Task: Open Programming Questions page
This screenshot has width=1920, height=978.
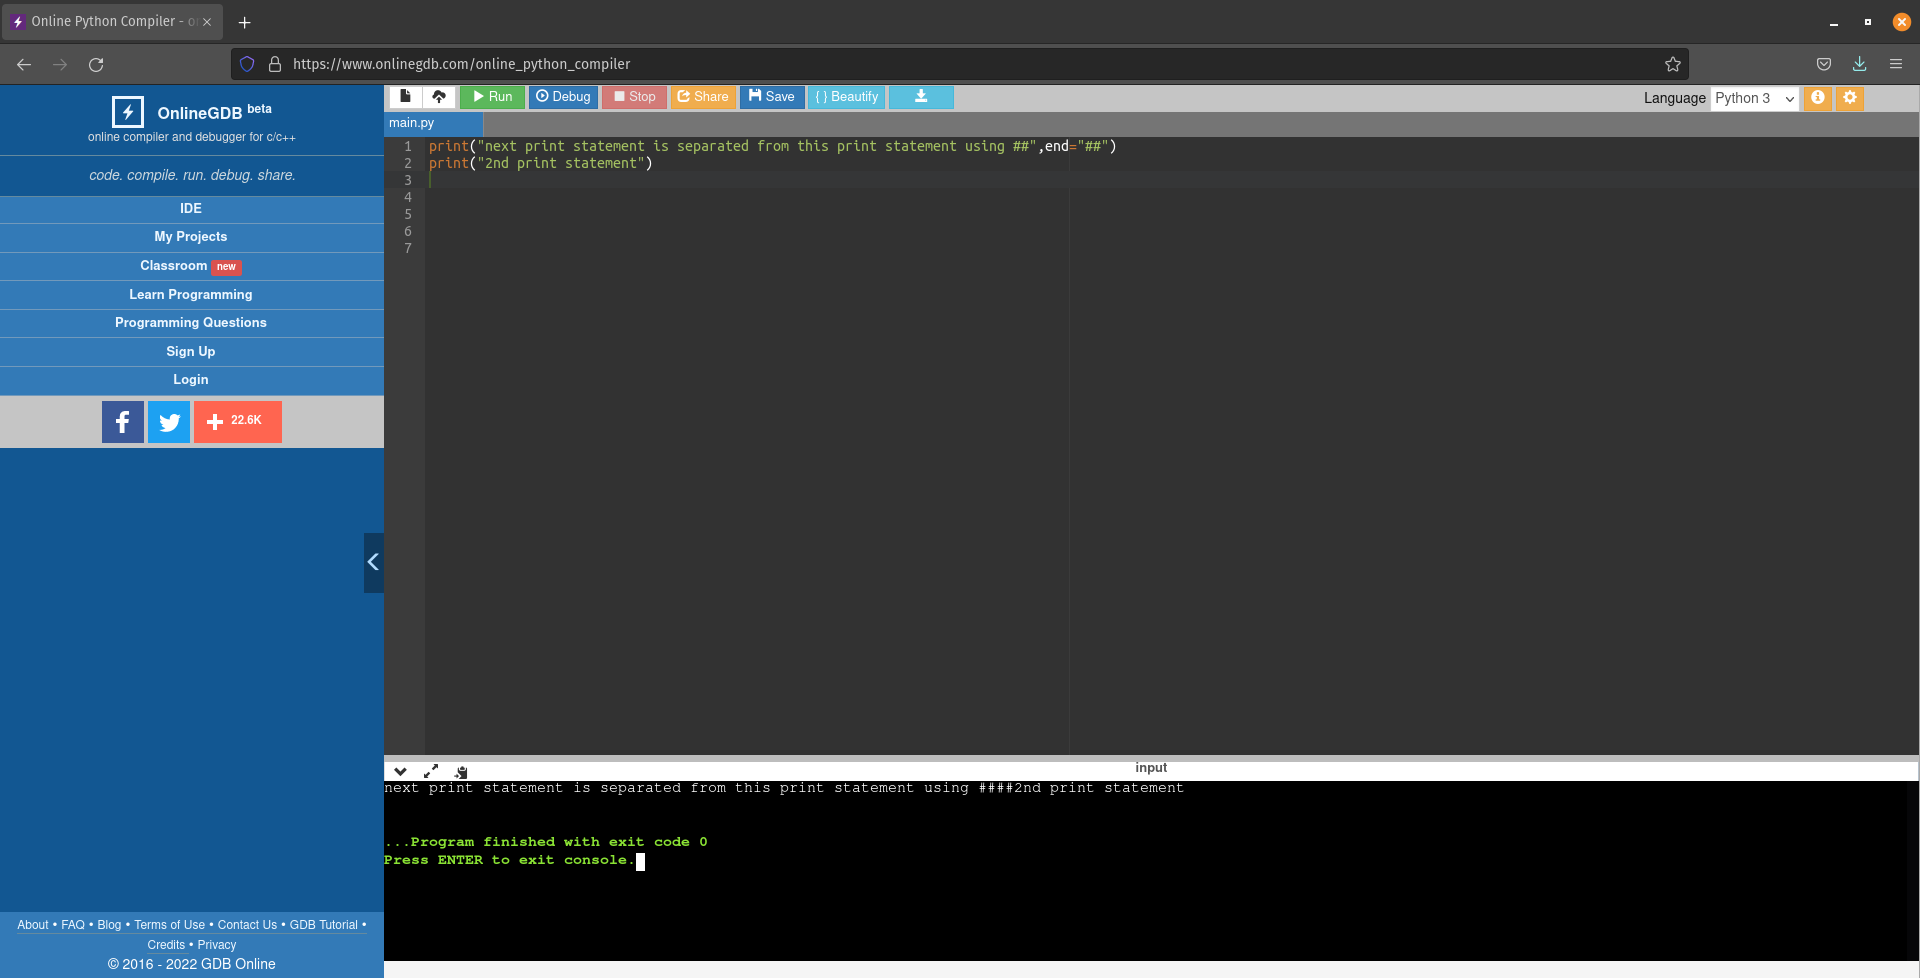Action: click(x=191, y=323)
